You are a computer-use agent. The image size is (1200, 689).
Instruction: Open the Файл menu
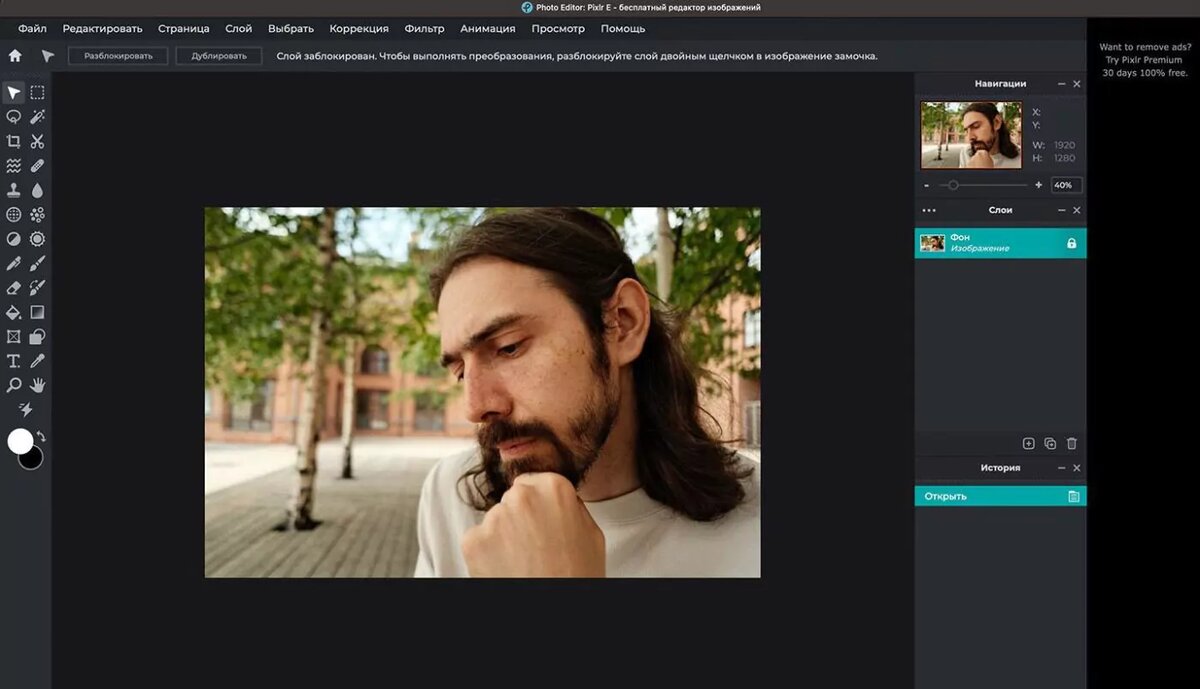32,29
